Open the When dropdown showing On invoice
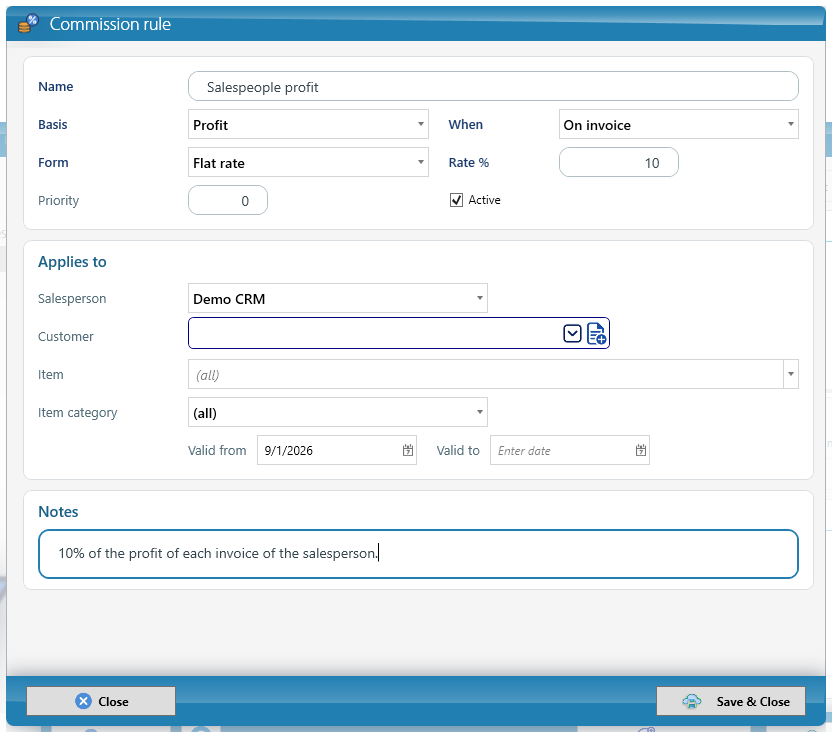The image size is (832, 732). (679, 125)
